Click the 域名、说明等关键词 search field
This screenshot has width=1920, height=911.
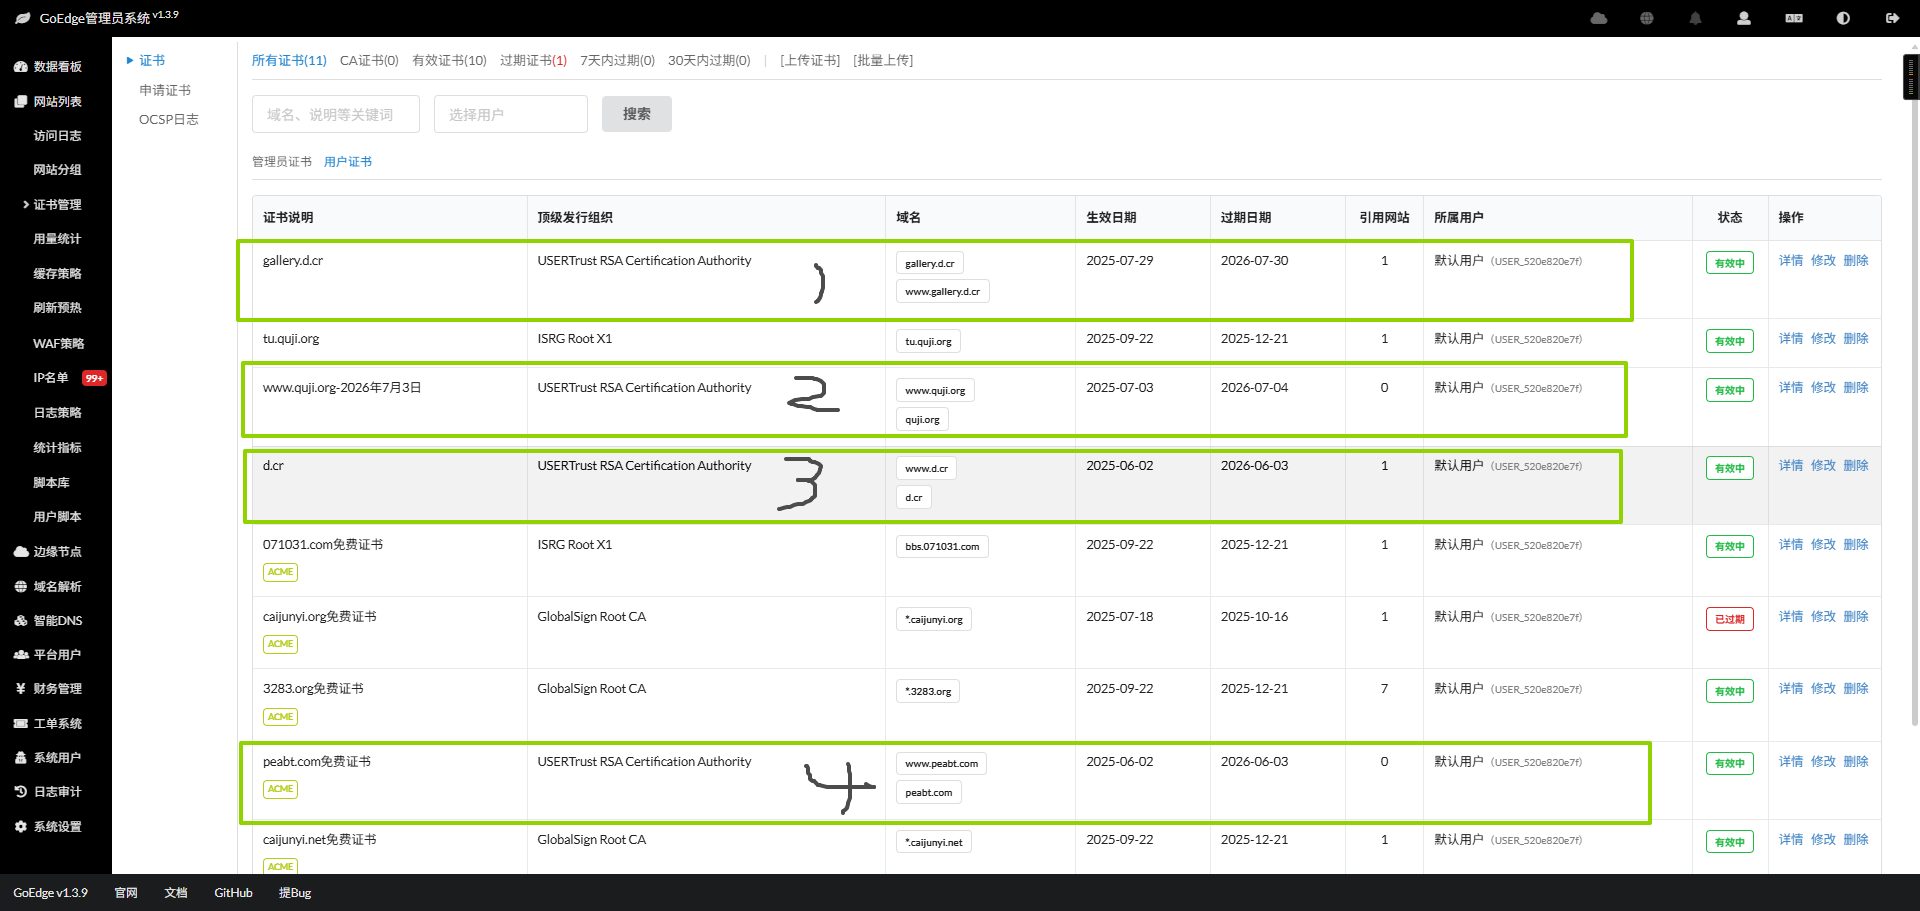335,114
